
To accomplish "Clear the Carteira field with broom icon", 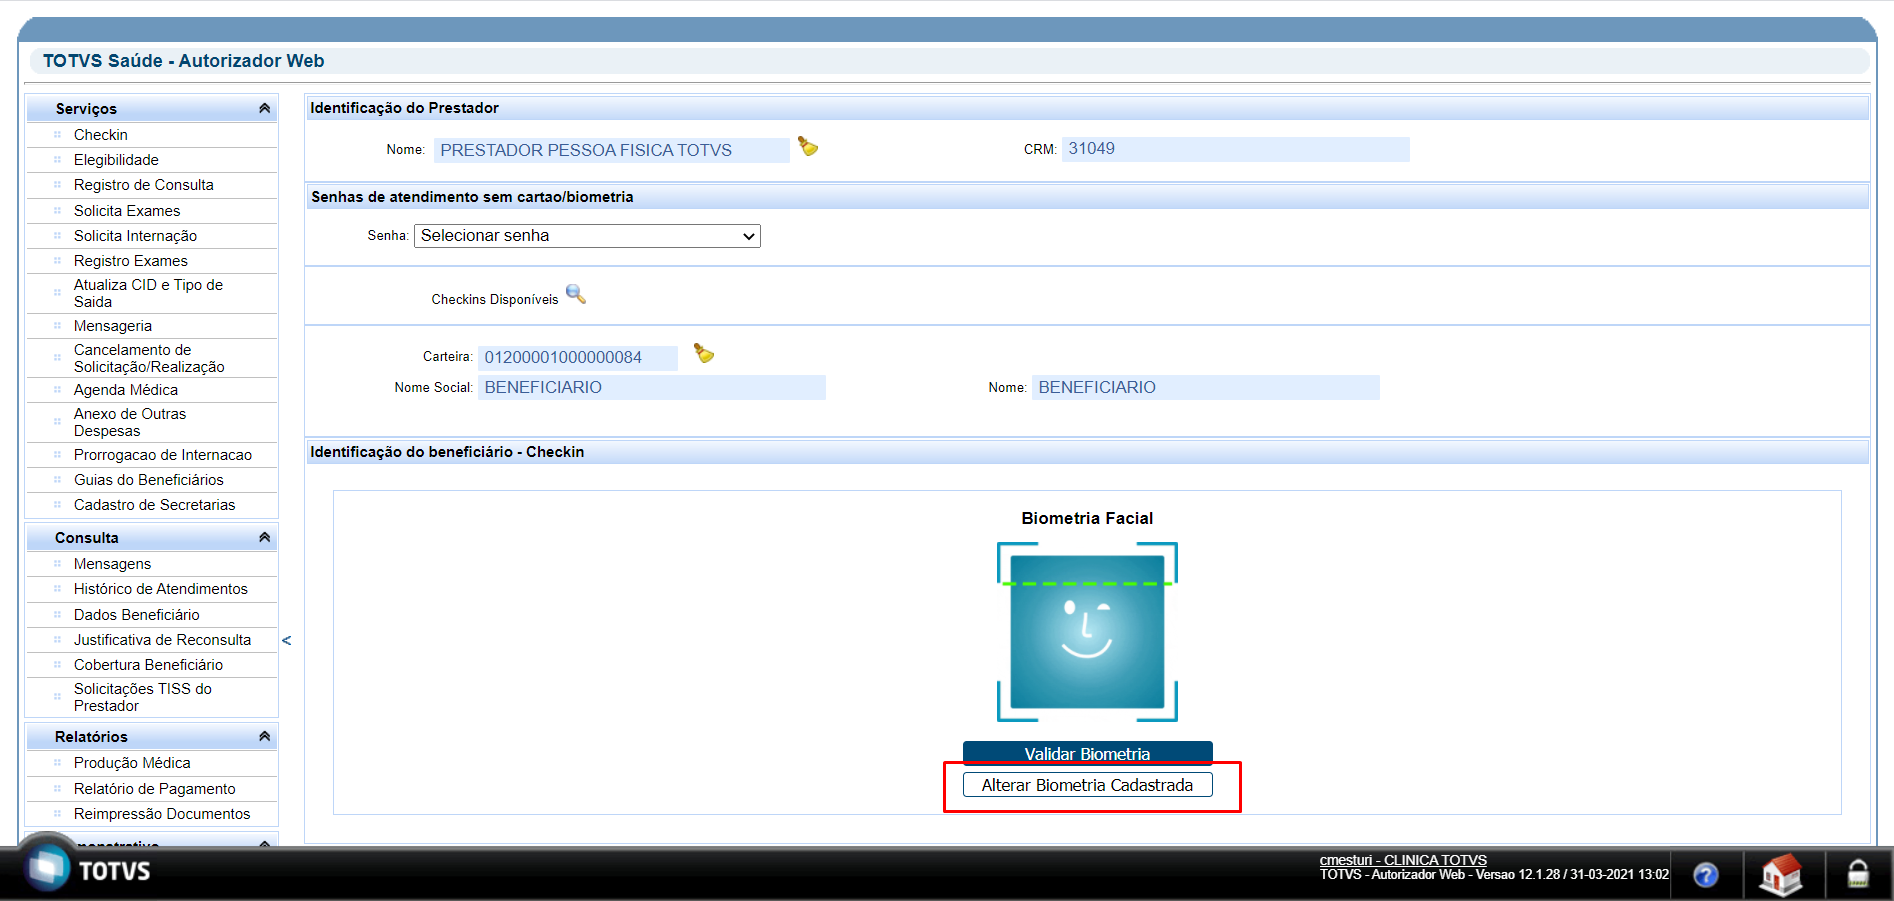I will 704,354.
